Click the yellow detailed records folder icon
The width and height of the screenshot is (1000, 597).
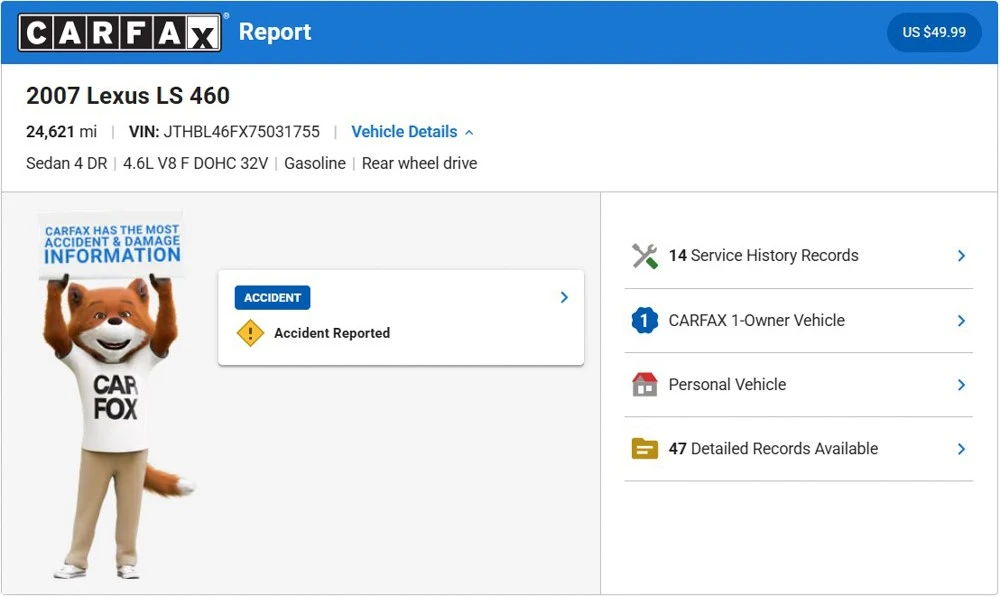645,449
